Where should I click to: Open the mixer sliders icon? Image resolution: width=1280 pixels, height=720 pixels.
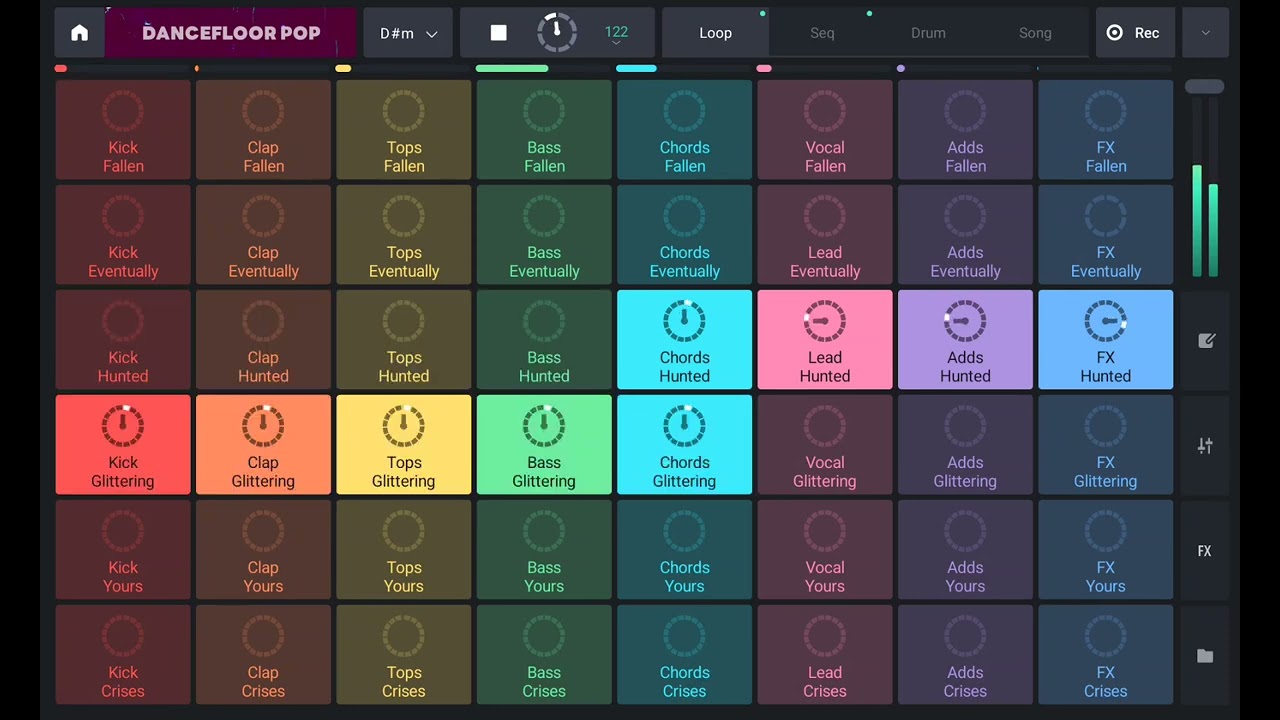point(1206,446)
